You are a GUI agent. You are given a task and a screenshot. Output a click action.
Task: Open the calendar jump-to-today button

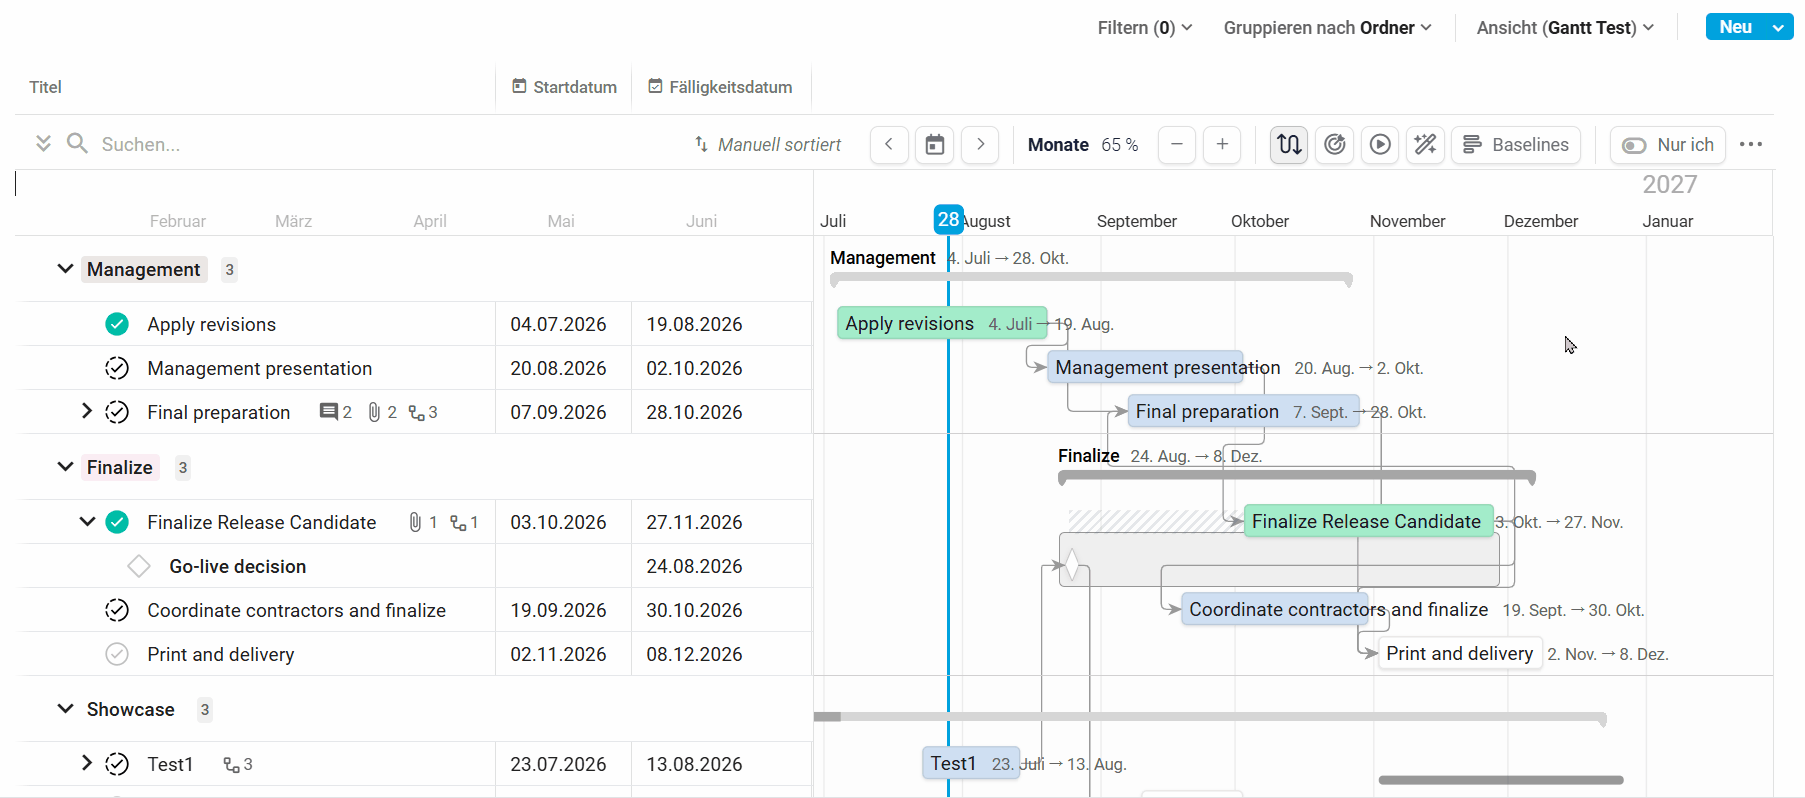pyautogui.click(x=935, y=145)
